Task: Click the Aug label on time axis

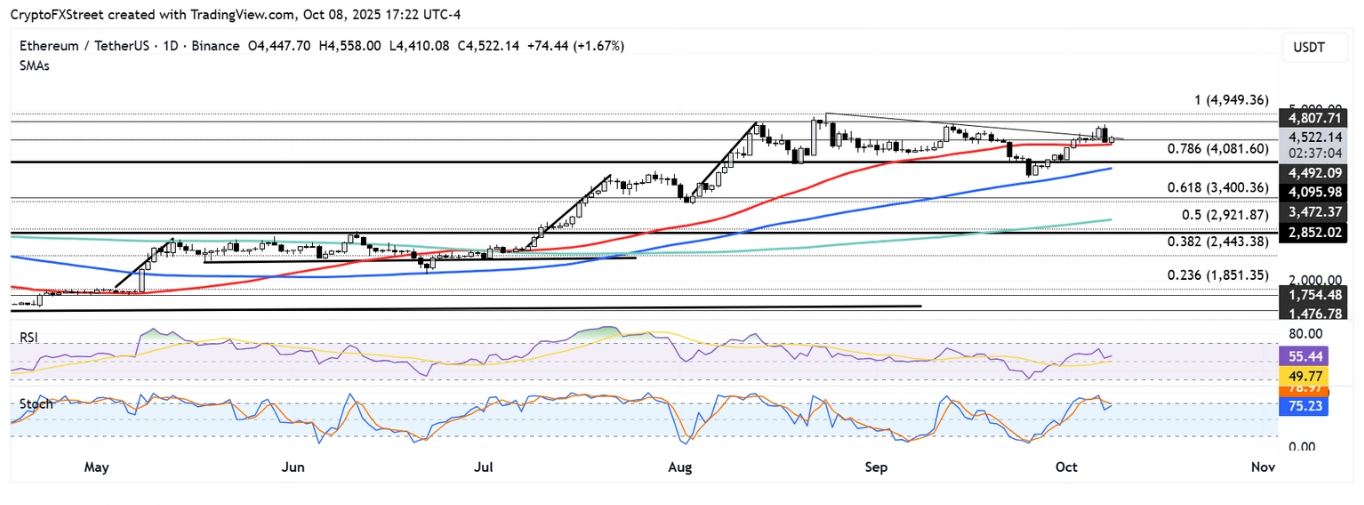Action: tap(680, 467)
